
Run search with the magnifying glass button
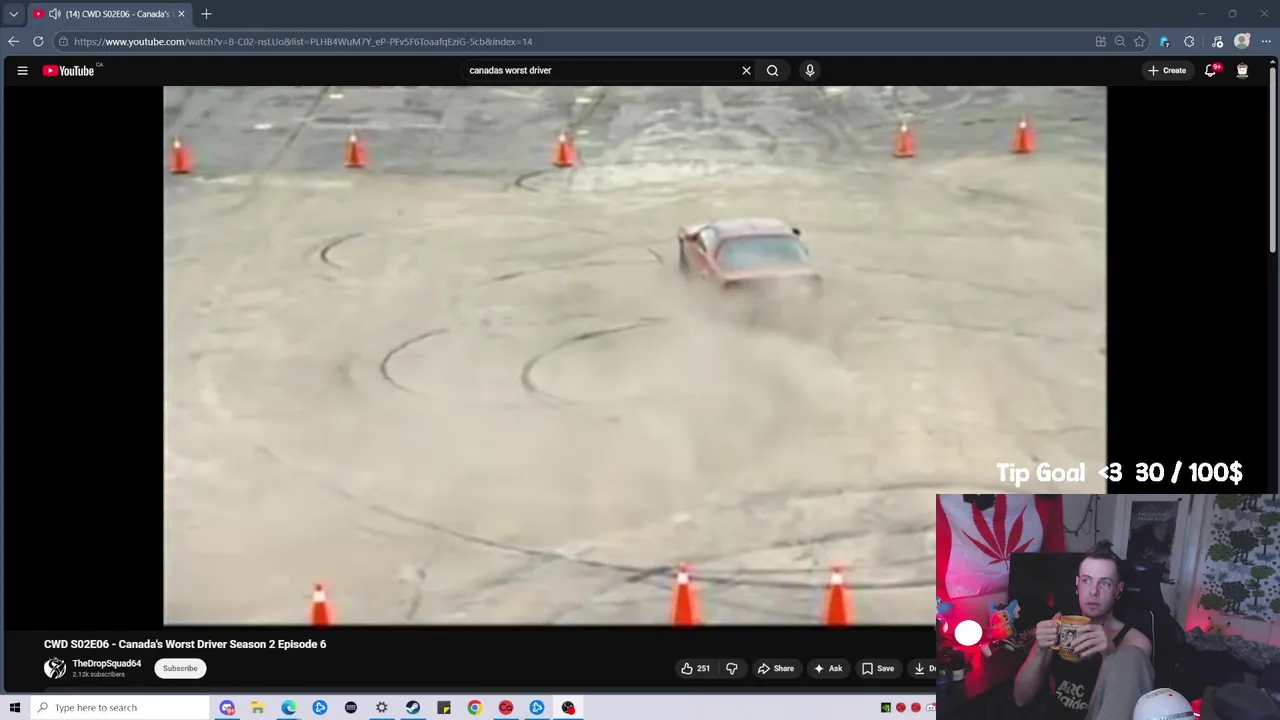(x=772, y=70)
